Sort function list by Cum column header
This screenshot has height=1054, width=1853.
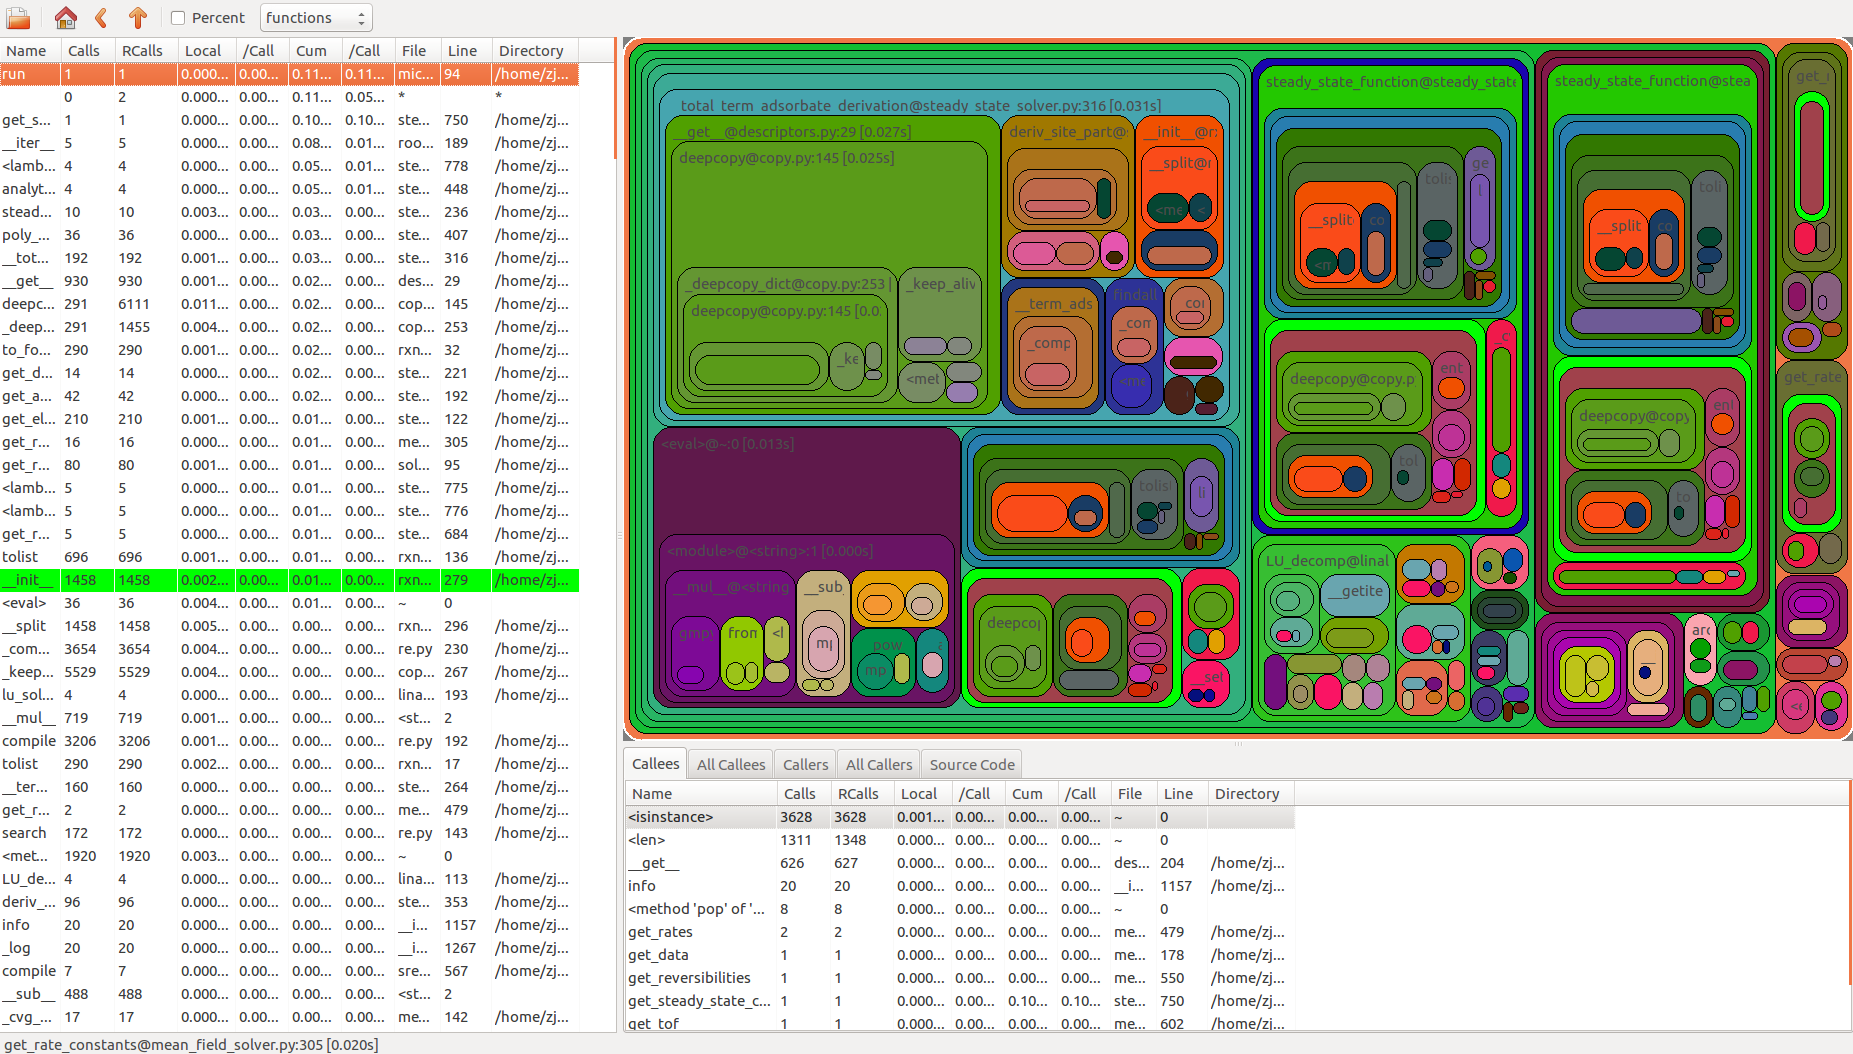(311, 51)
